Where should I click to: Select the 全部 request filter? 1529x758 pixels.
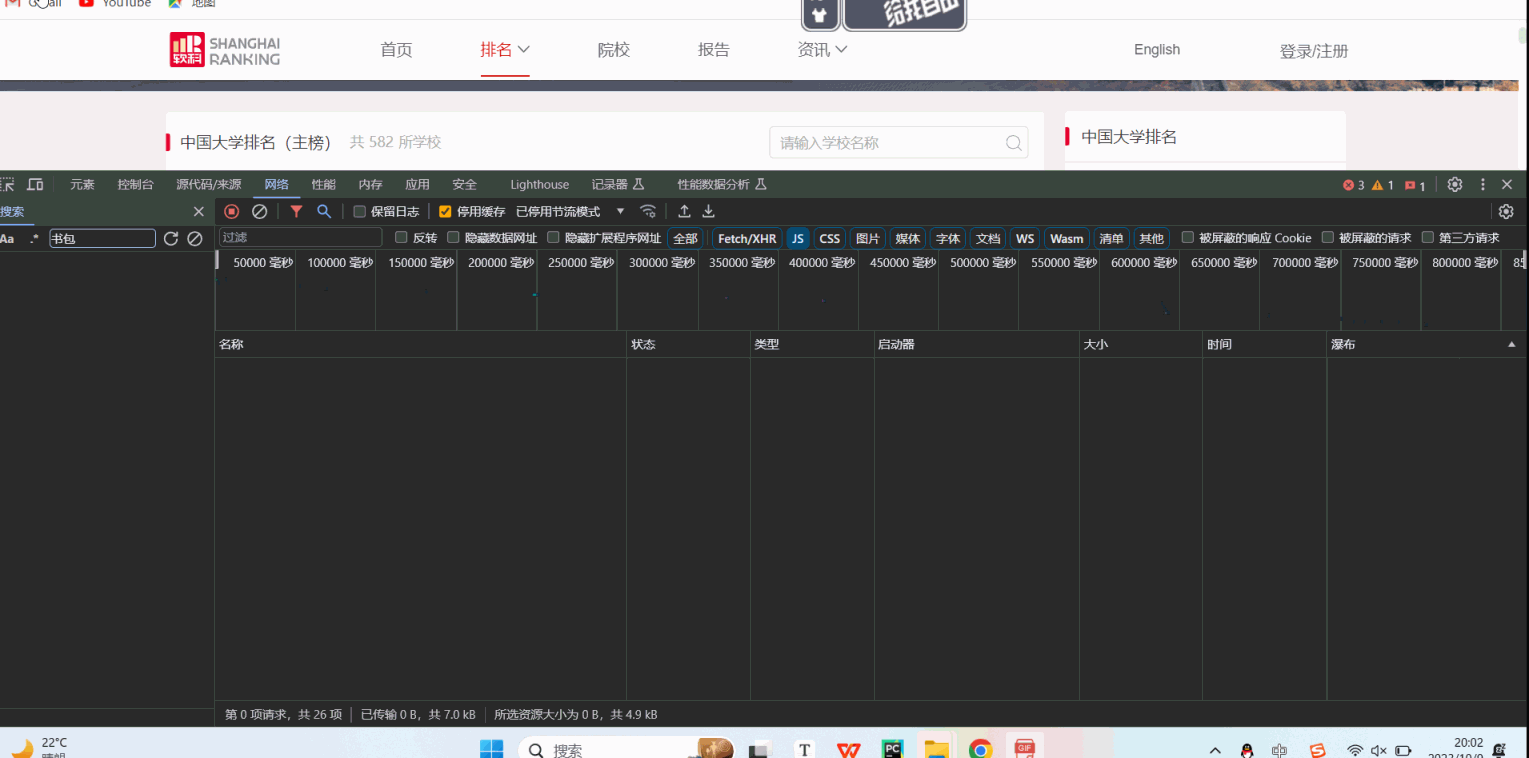pyautogui.click(x=685, y=239)
